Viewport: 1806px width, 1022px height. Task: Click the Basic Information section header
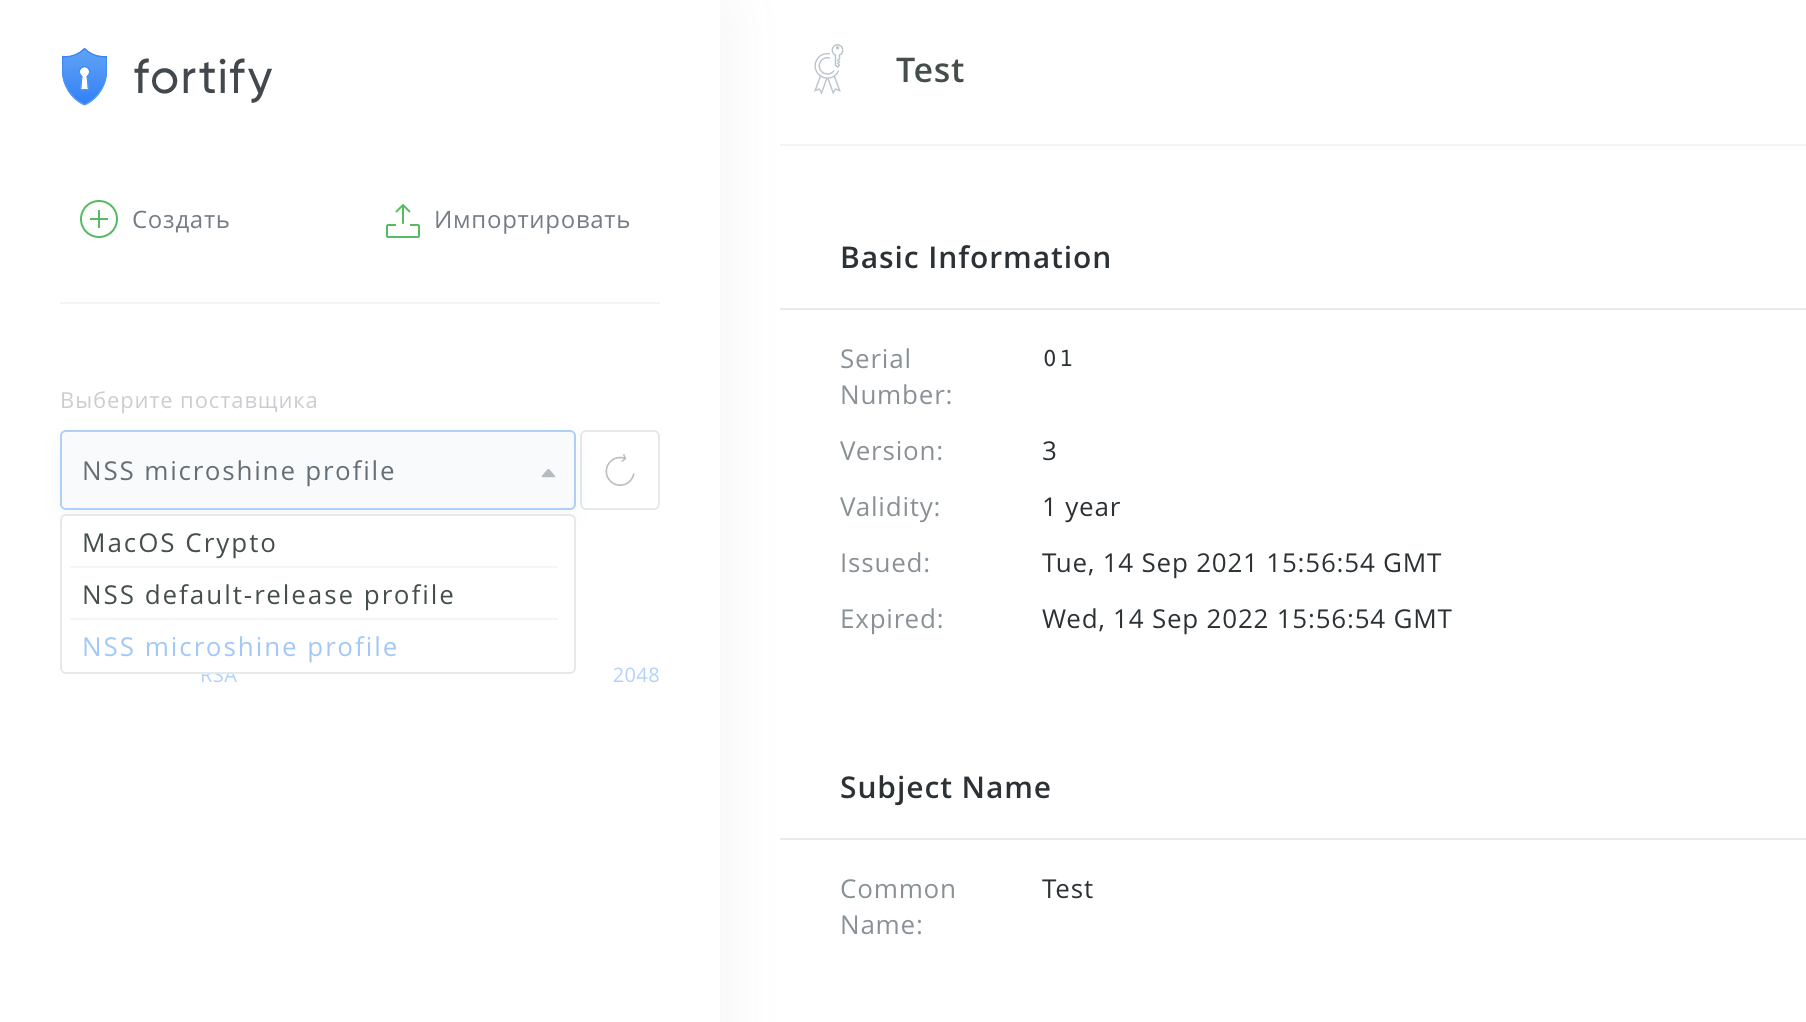975,257
